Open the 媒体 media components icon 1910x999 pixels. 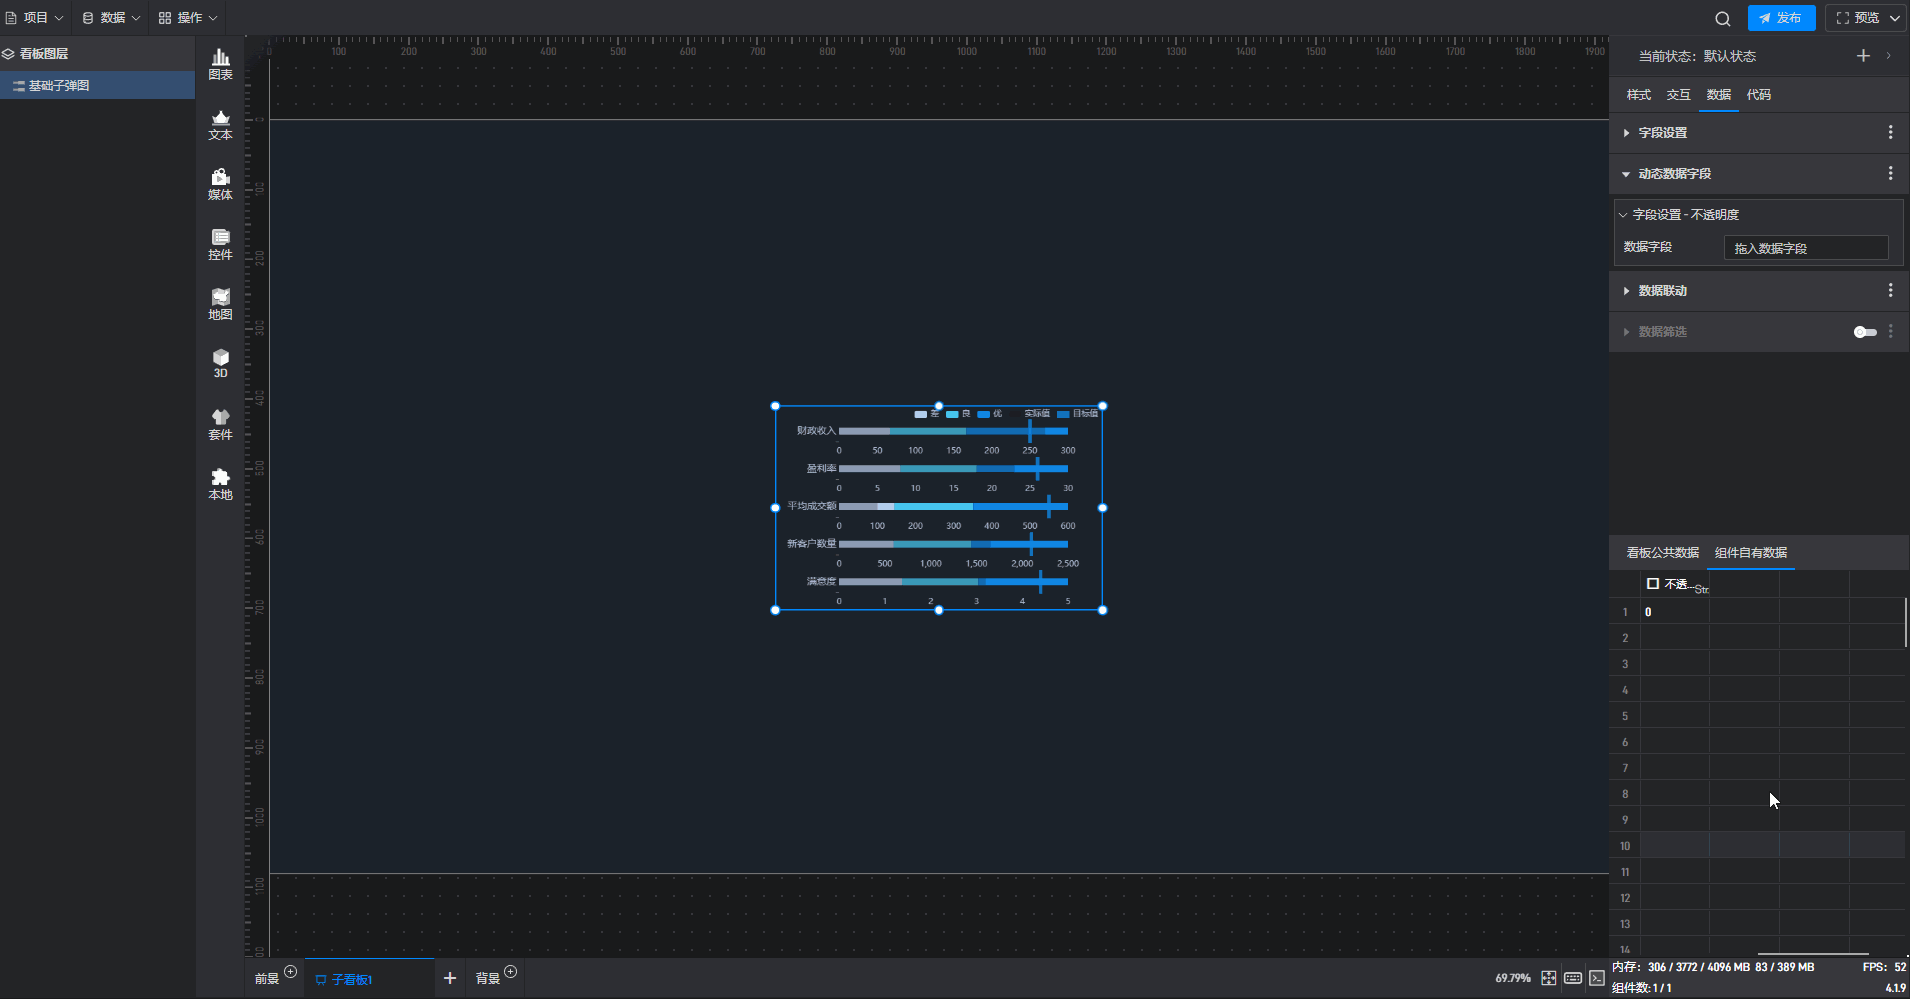[220, 184]
